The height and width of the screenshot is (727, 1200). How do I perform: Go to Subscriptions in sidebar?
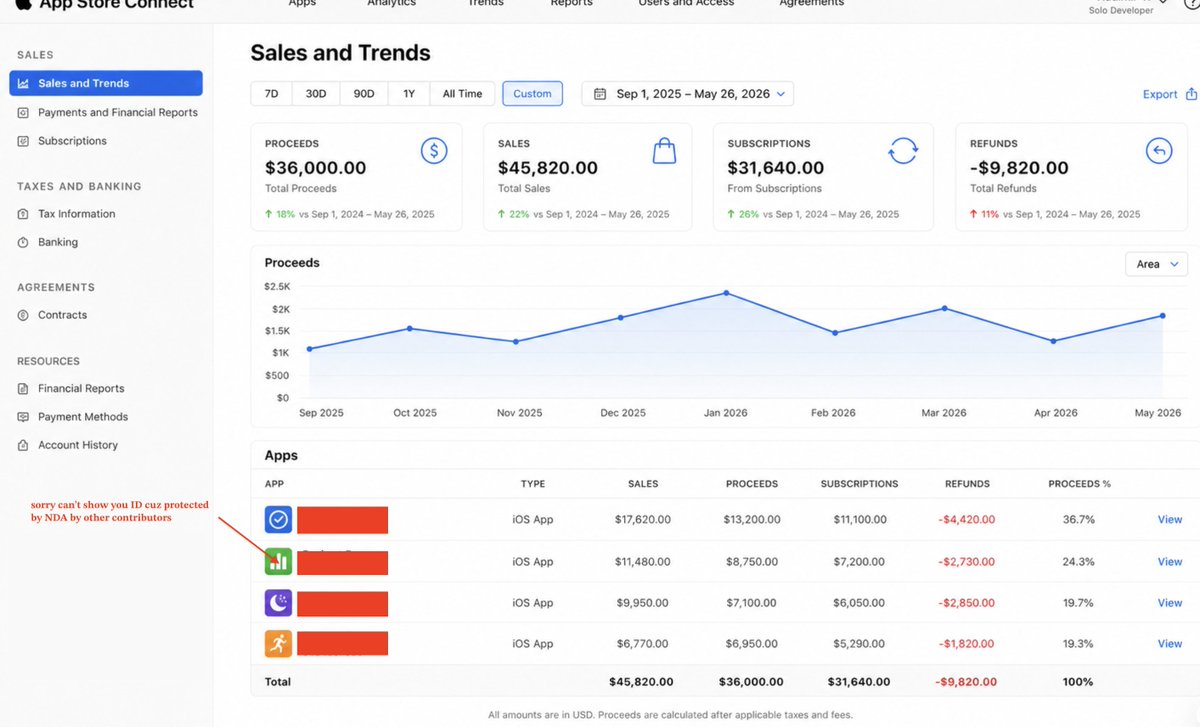(x=72, y=141)
